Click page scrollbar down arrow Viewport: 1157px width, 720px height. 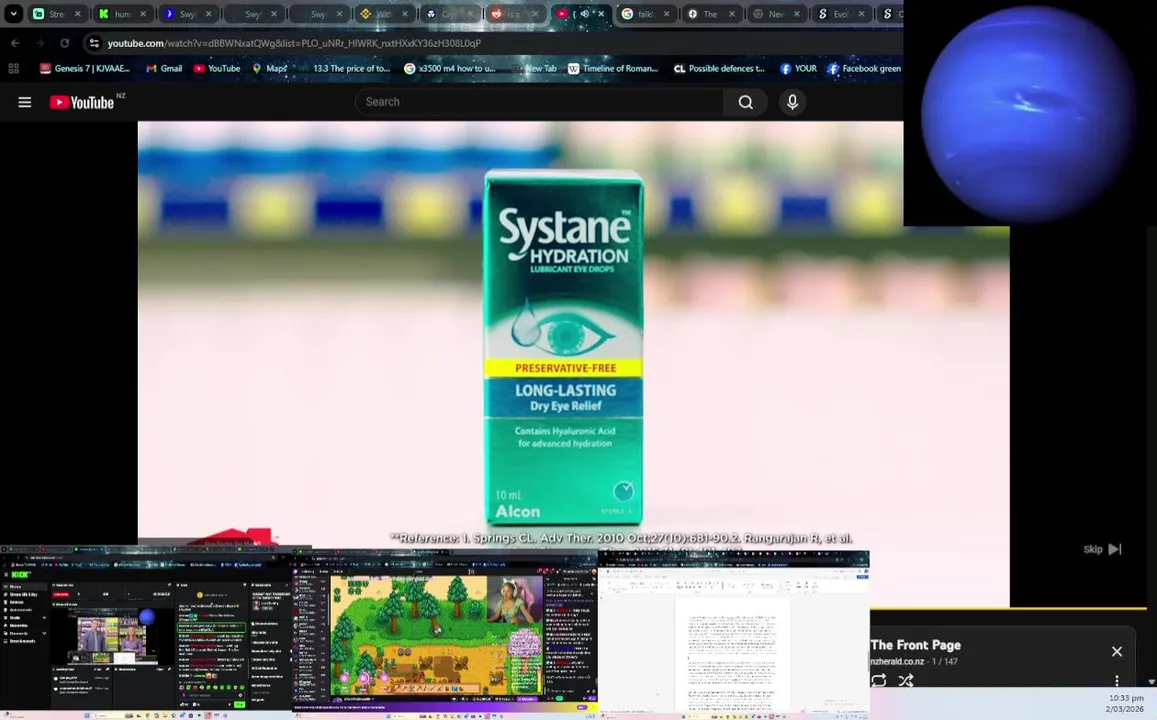tap(1151, 682)
